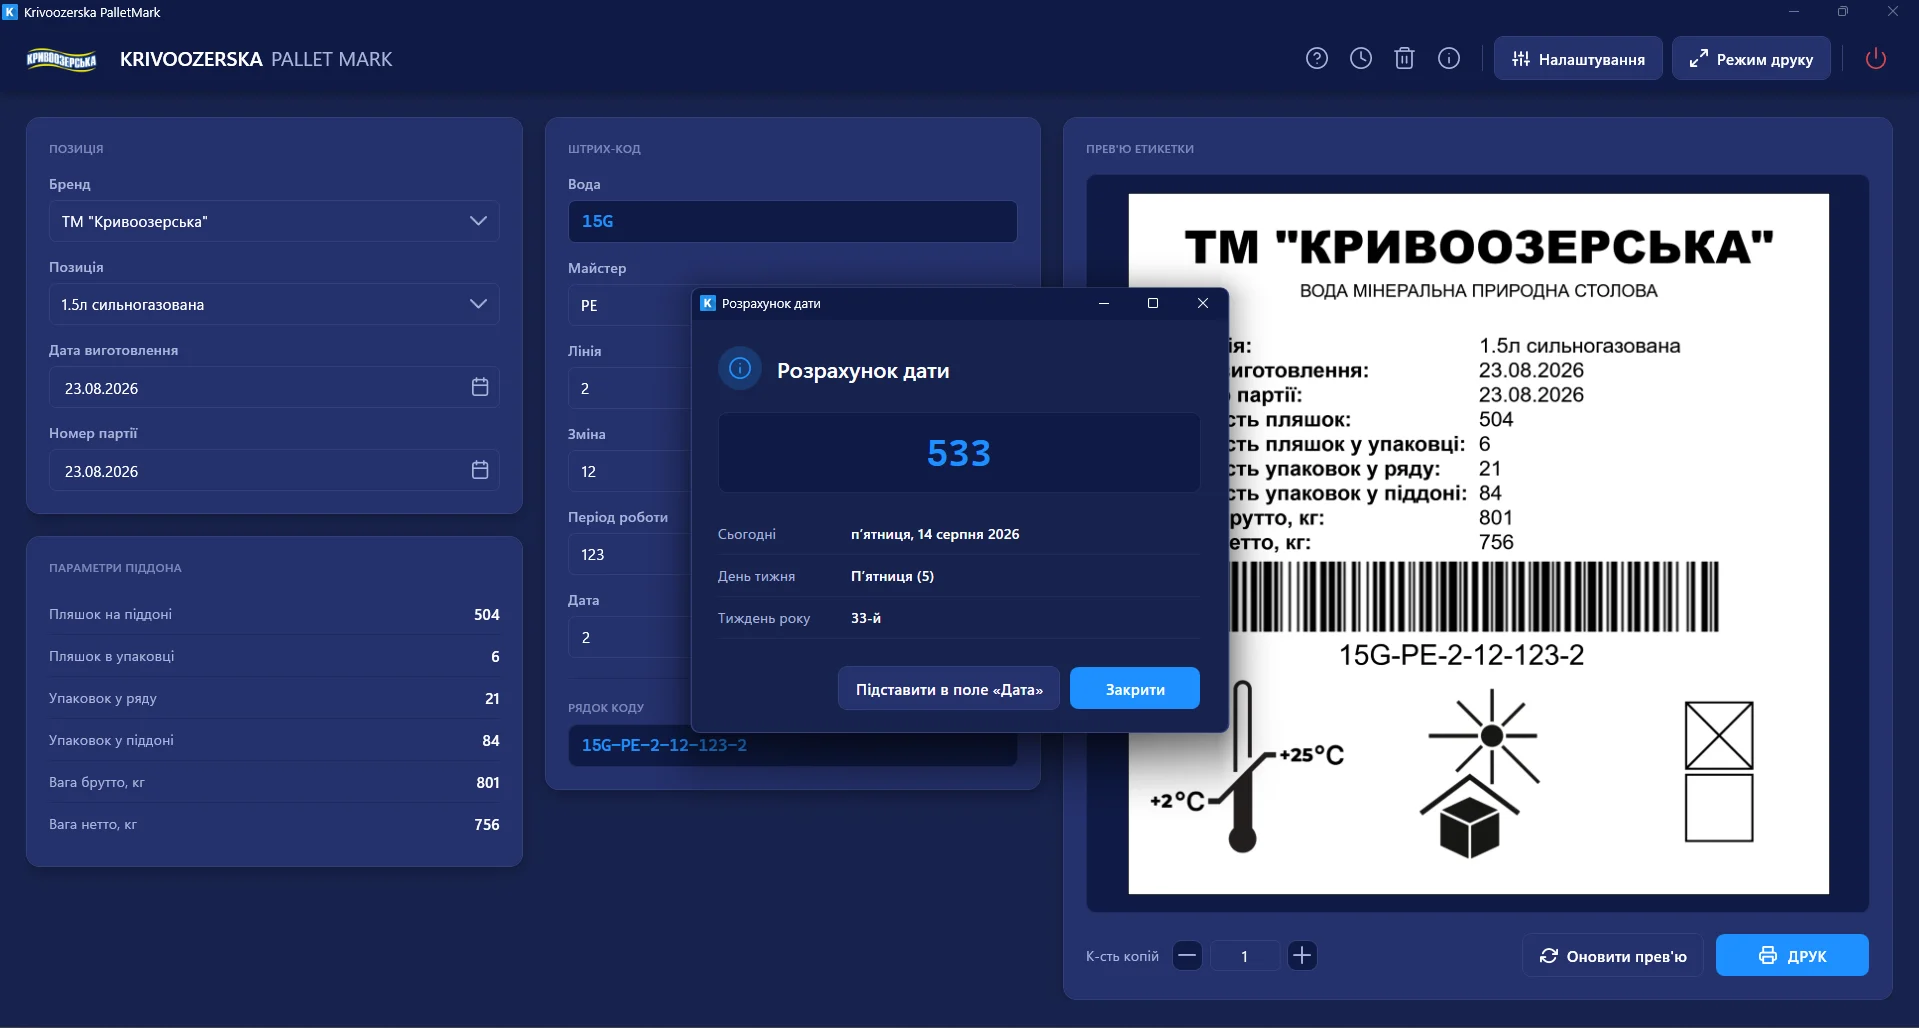The image size is (1919, 1028).
Task: Click the trash bin icon in header
Action: coord(1405,59)
